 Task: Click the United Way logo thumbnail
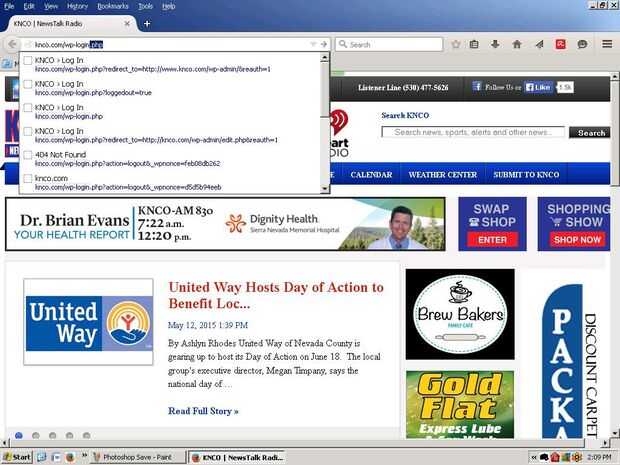pos(89,322)
